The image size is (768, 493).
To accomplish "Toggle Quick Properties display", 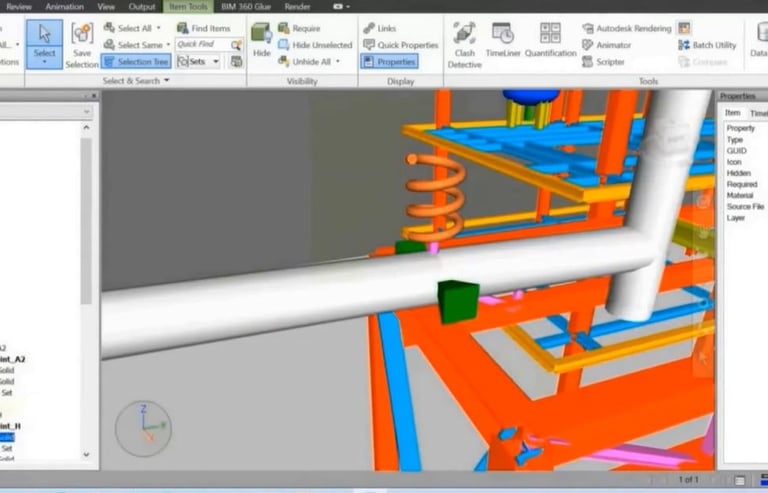I will pyautogui.click(x=401, y=45).
